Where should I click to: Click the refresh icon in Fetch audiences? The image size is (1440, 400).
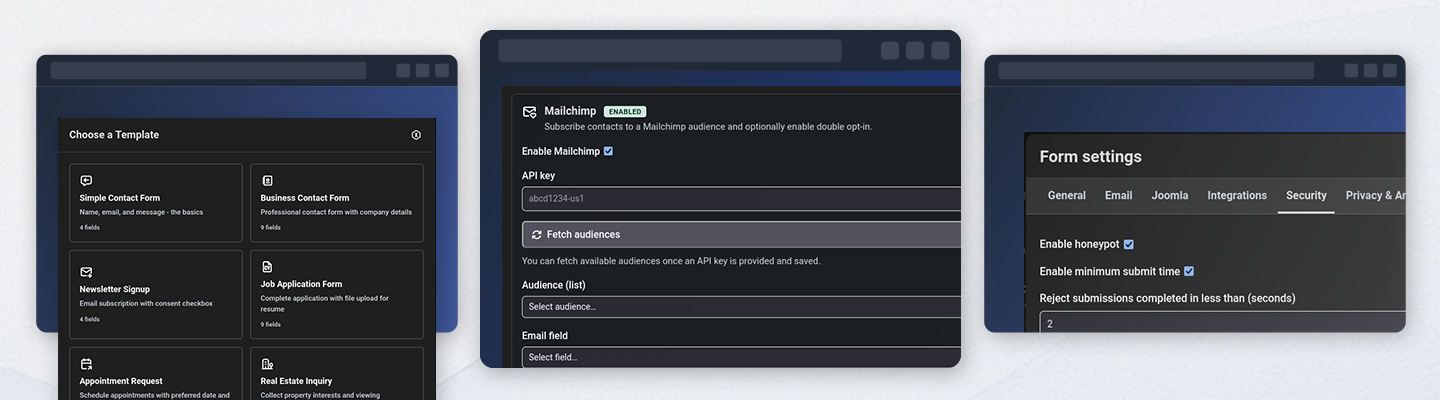[537, 234]
